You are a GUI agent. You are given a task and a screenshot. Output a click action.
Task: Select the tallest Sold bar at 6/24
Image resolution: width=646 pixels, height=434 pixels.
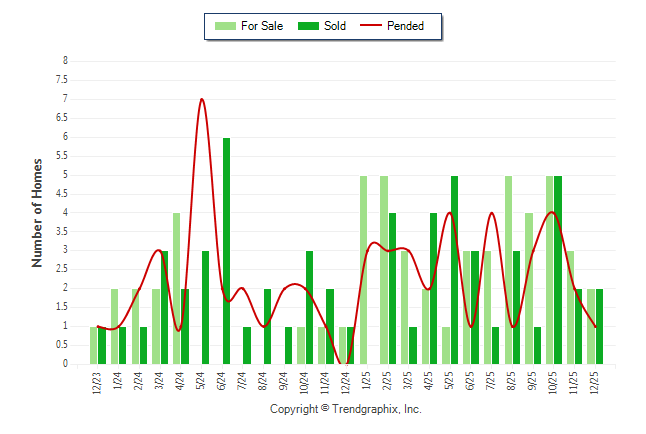pyautogui.click(x=227, y=250)
